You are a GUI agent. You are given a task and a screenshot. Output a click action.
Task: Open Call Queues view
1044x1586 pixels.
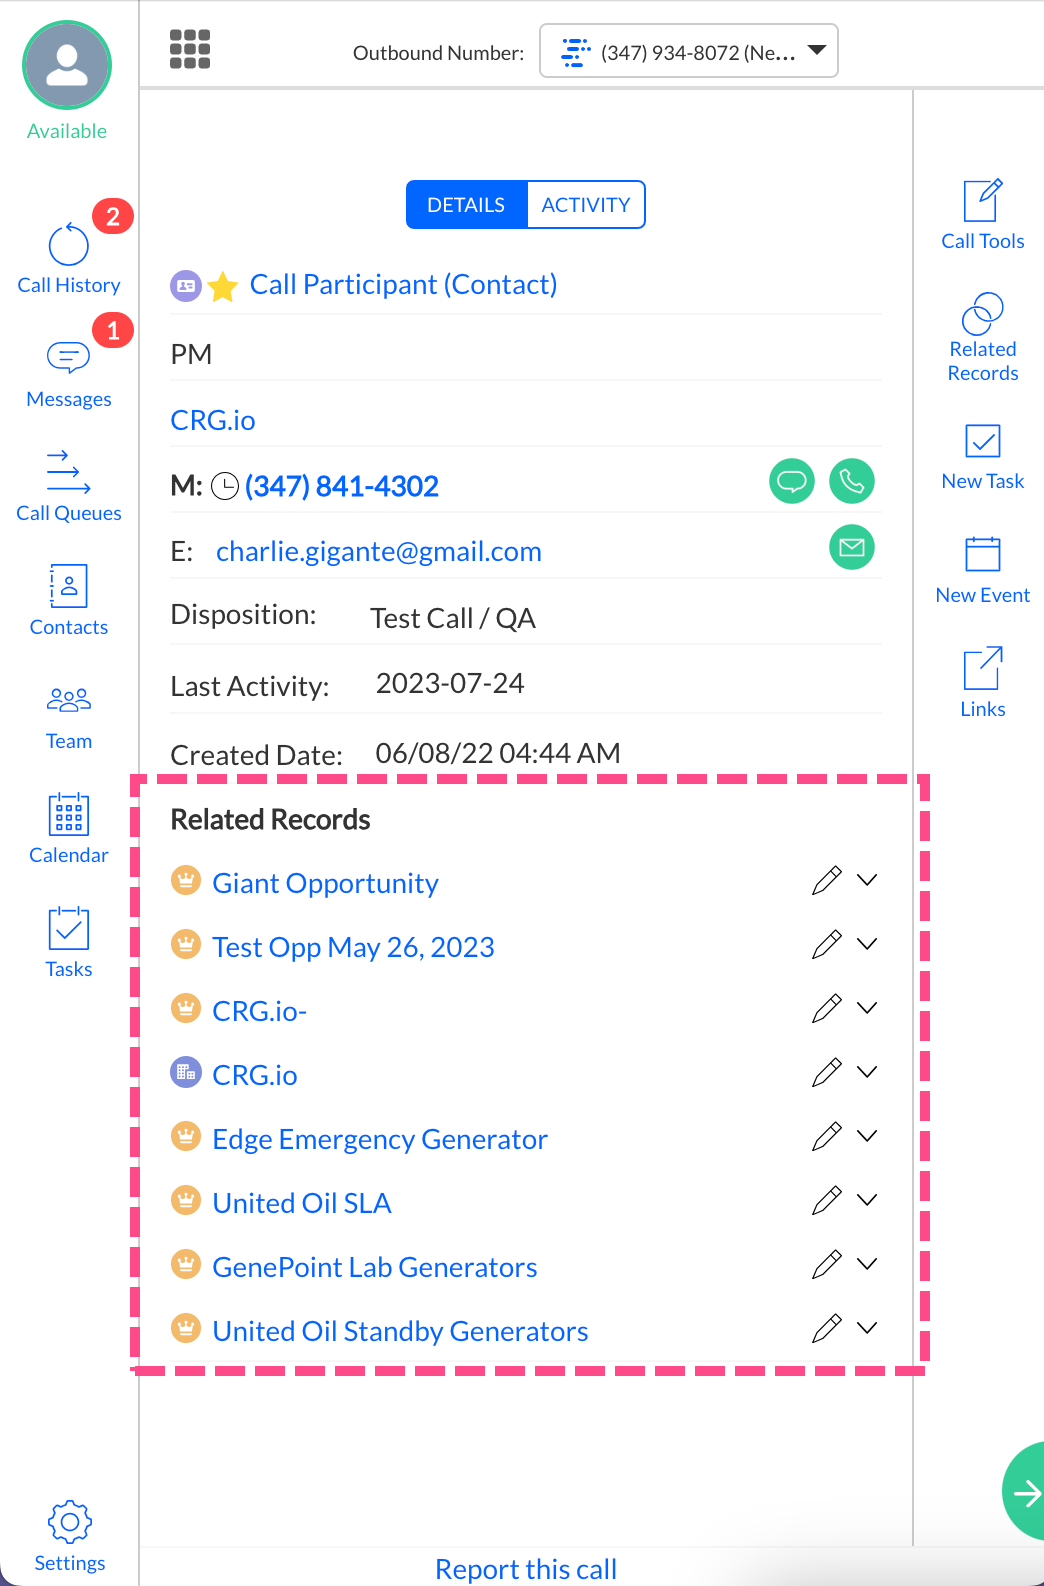68,487
